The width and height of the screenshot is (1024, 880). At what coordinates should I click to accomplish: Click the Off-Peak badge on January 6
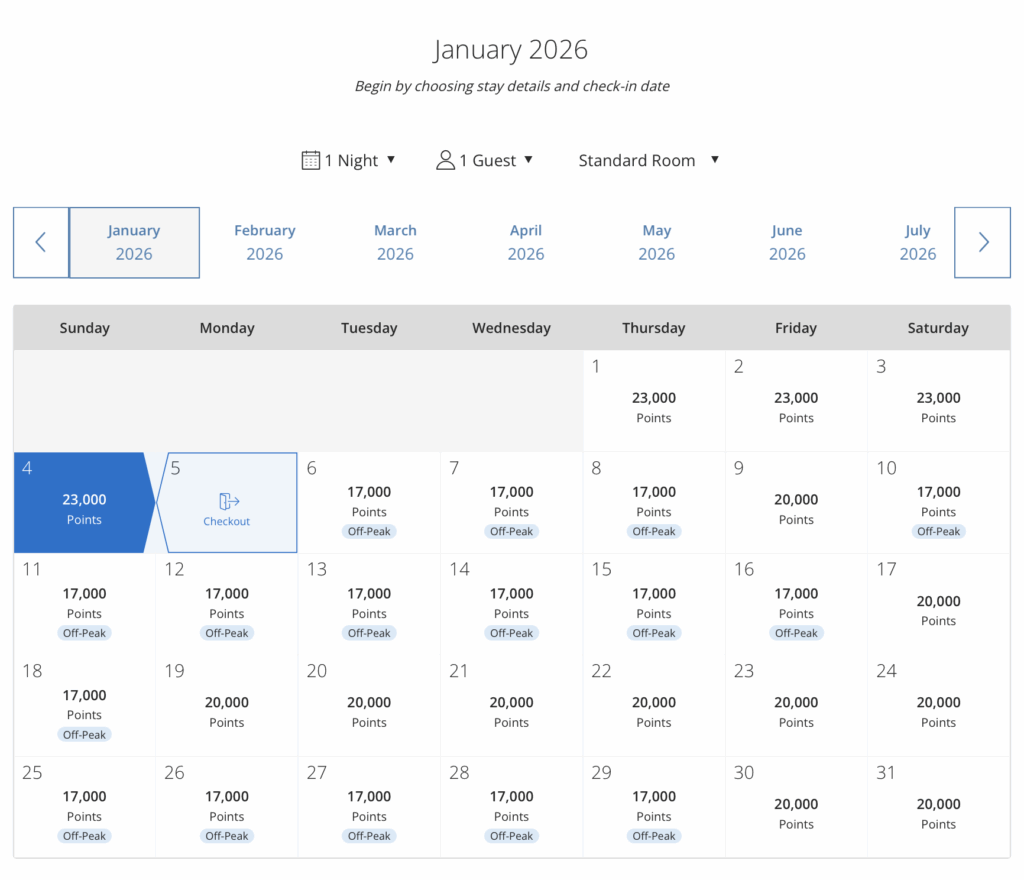(x=369, y=532)
